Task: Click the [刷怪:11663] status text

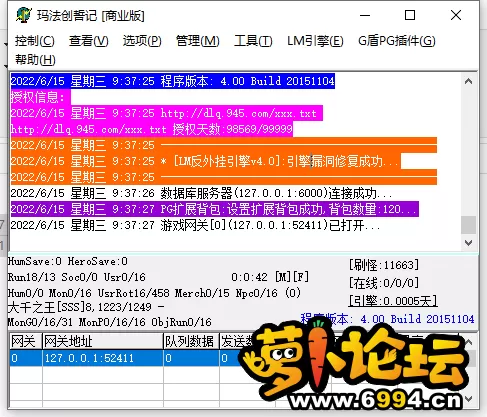Action: tap(384, 265)
